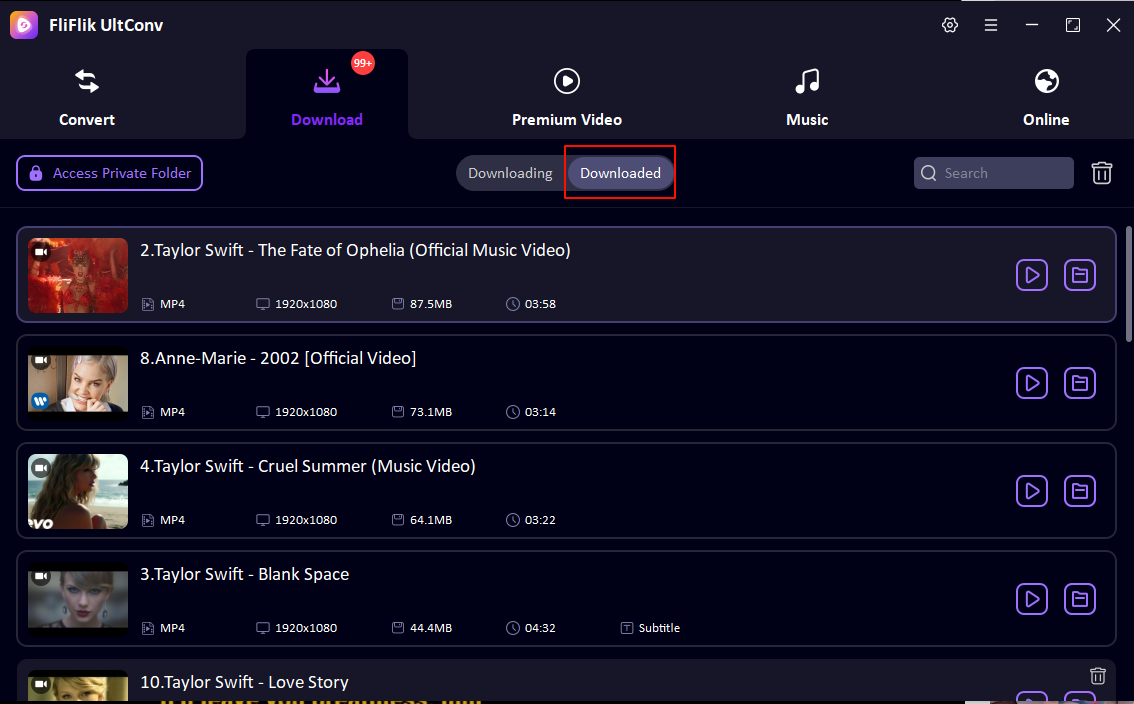The image size is (1134, 704).
Task: Select title '8.Anne-Marie - 2002 [Official Video]'
Action: 278,358
